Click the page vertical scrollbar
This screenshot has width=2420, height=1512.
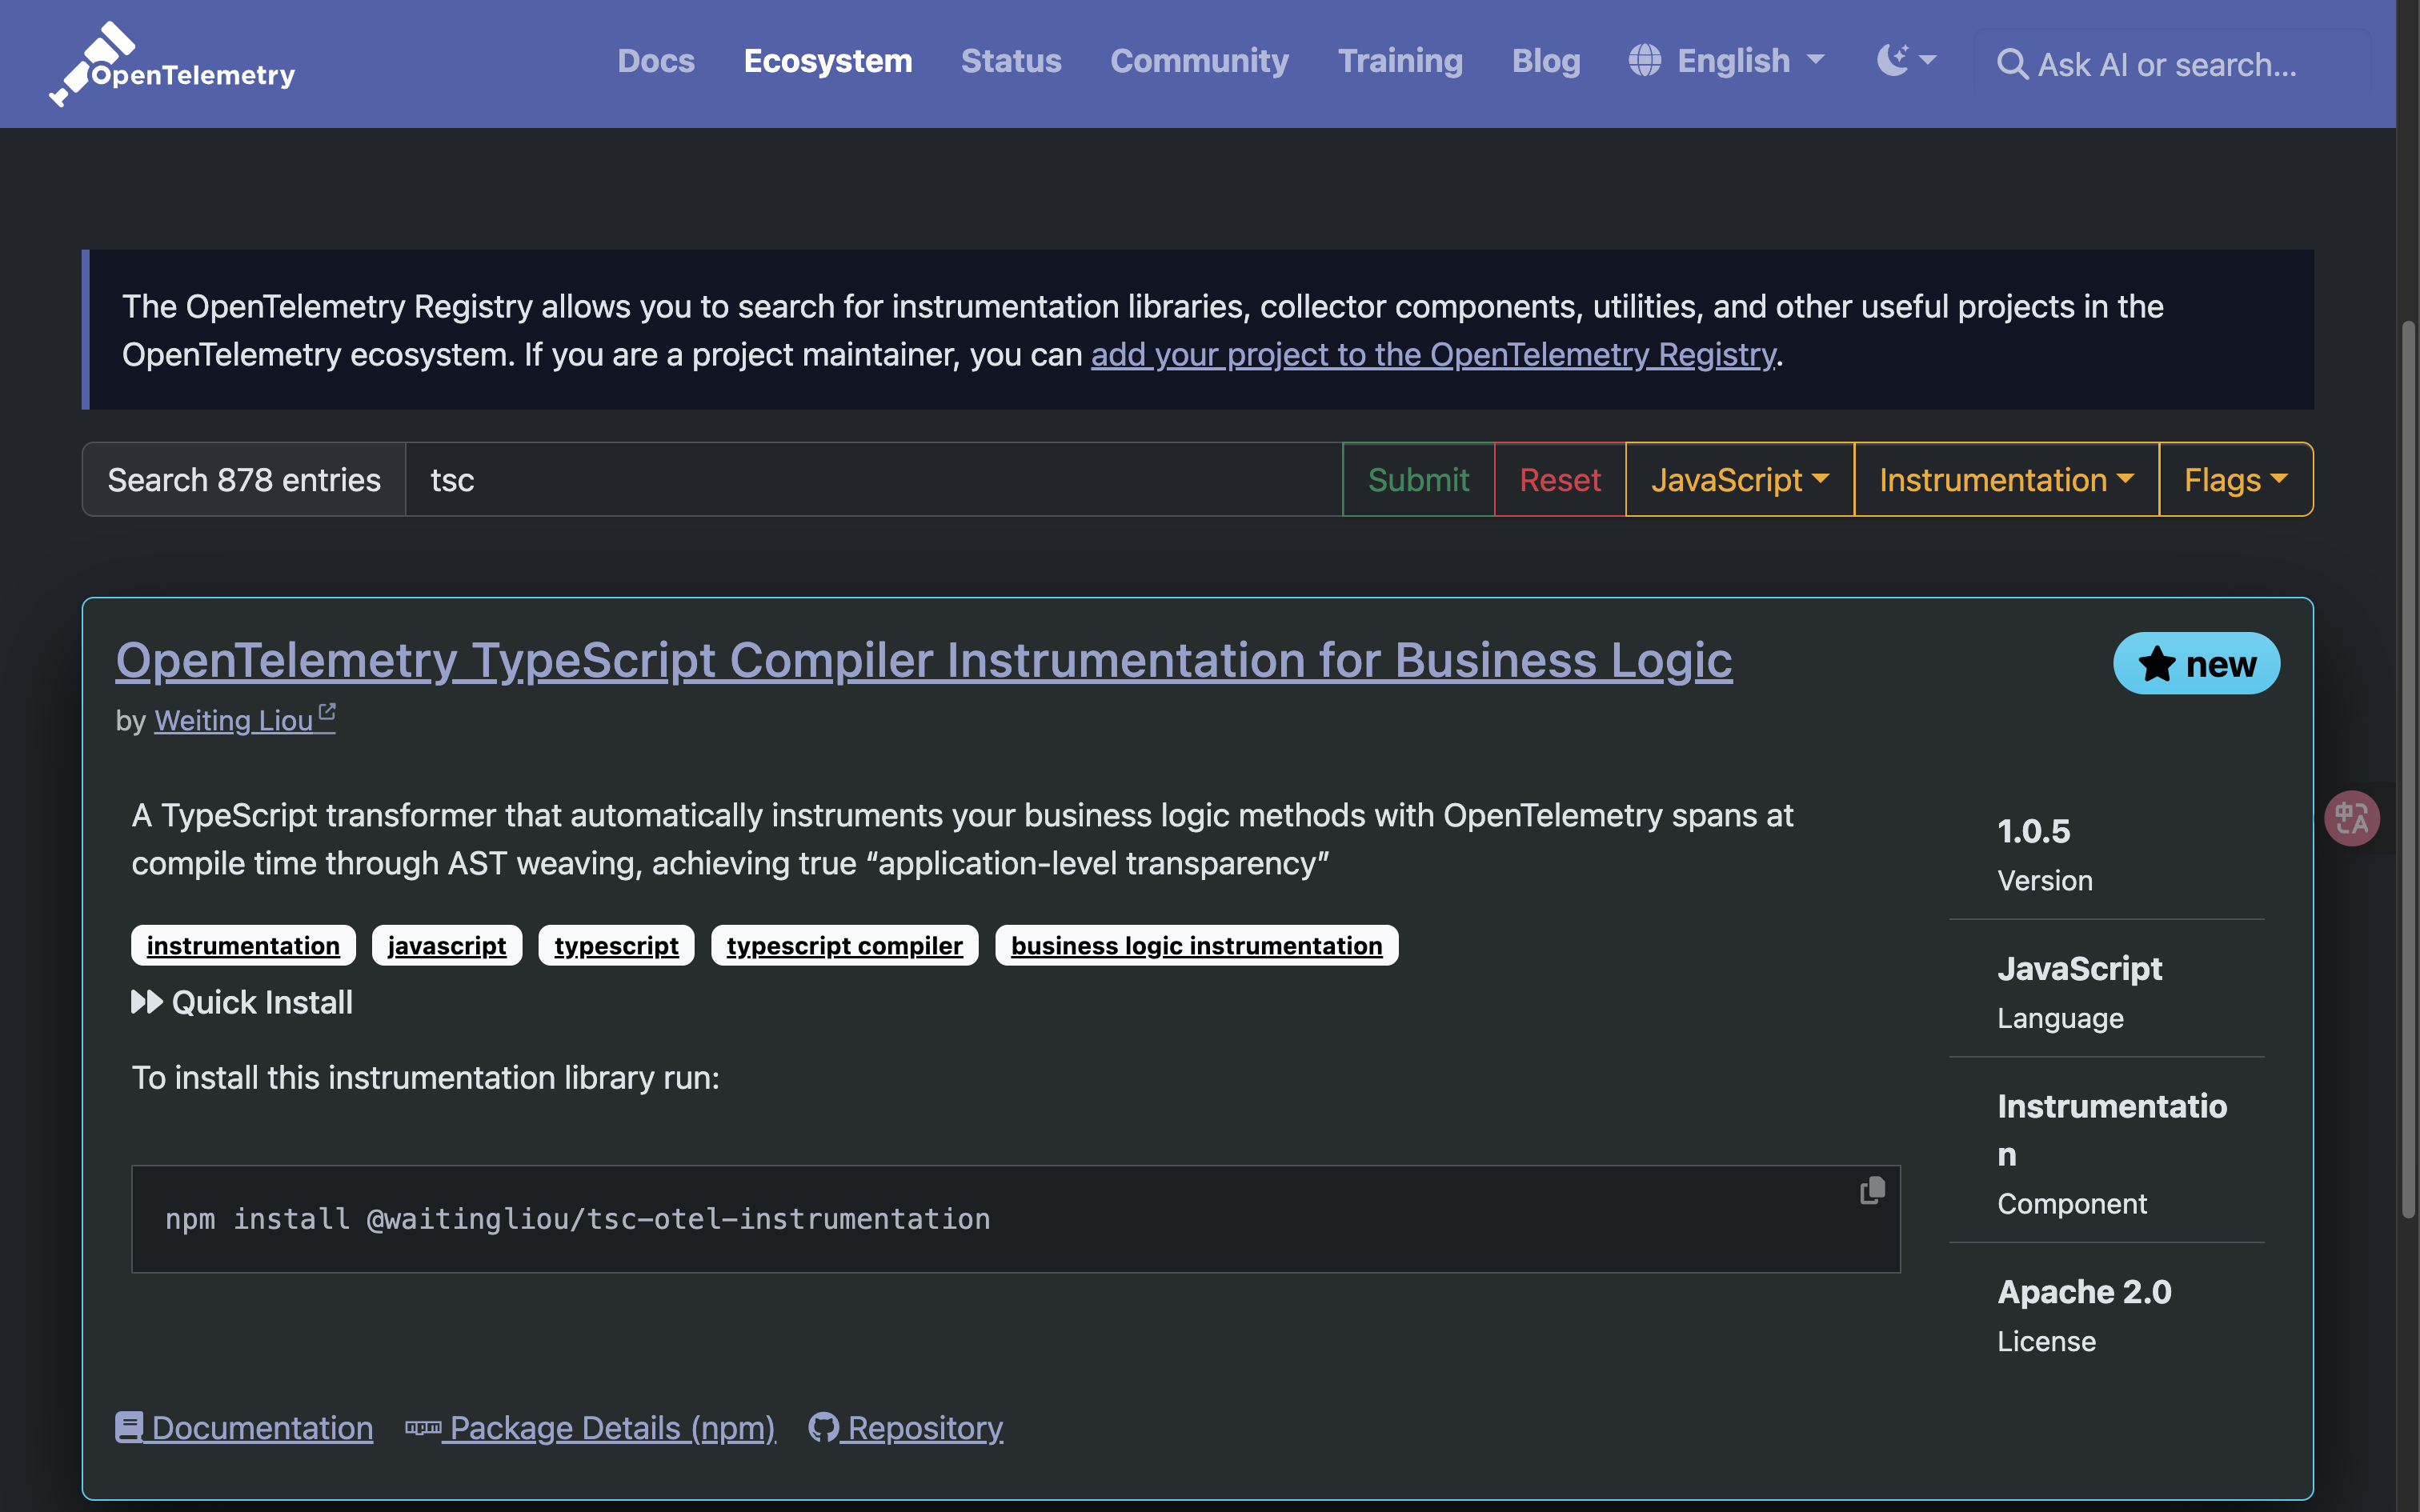(2408, 770)
